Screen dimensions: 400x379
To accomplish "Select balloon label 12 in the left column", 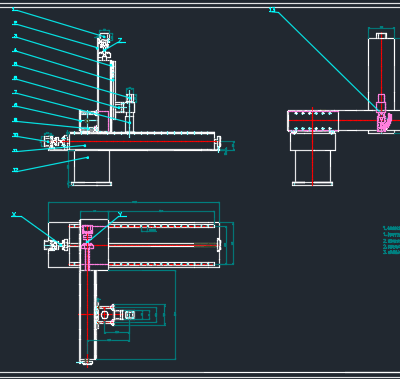I will [15, 170].
